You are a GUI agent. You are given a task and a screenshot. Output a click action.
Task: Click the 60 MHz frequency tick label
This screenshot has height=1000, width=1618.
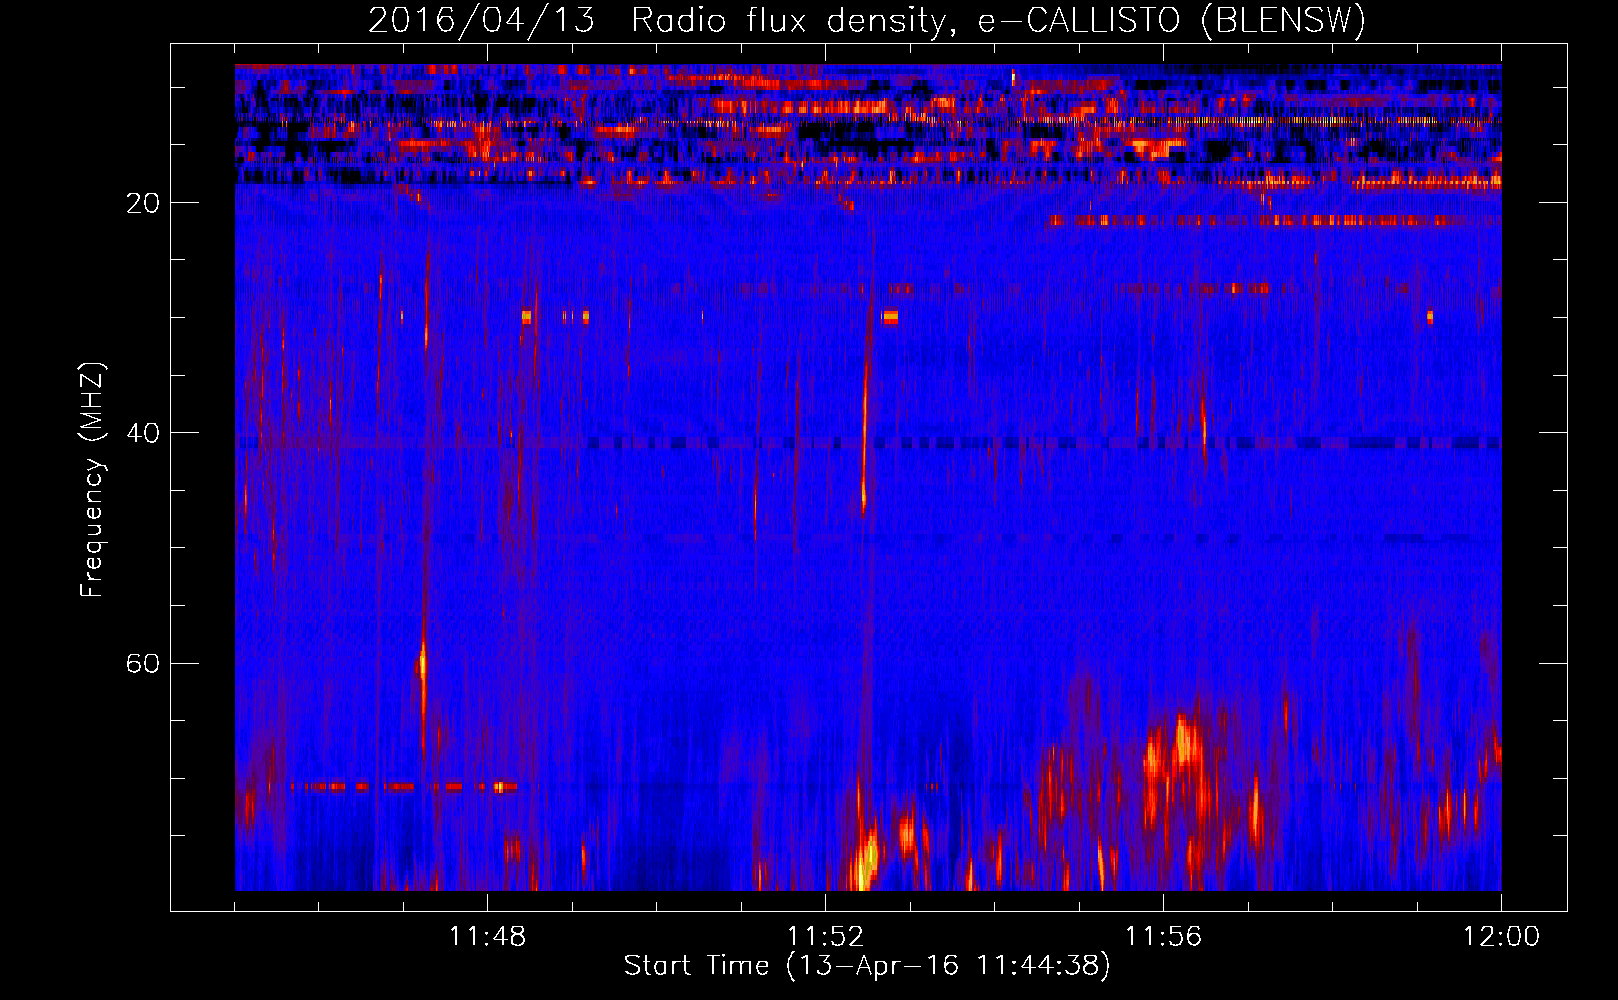[143, 663]
